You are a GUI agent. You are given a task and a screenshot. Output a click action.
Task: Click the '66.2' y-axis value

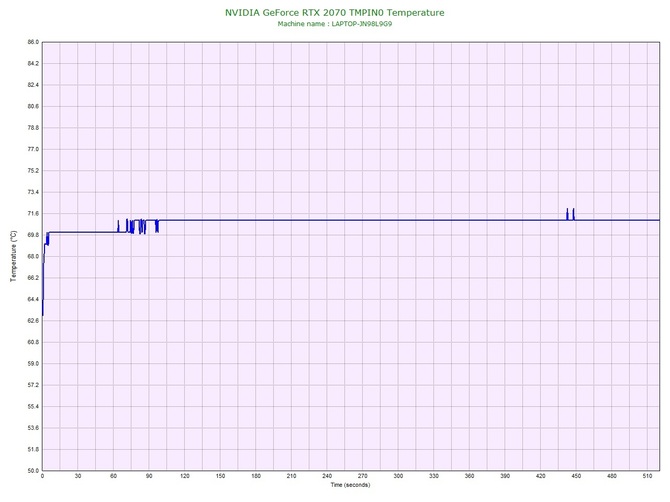click(33, 278)
